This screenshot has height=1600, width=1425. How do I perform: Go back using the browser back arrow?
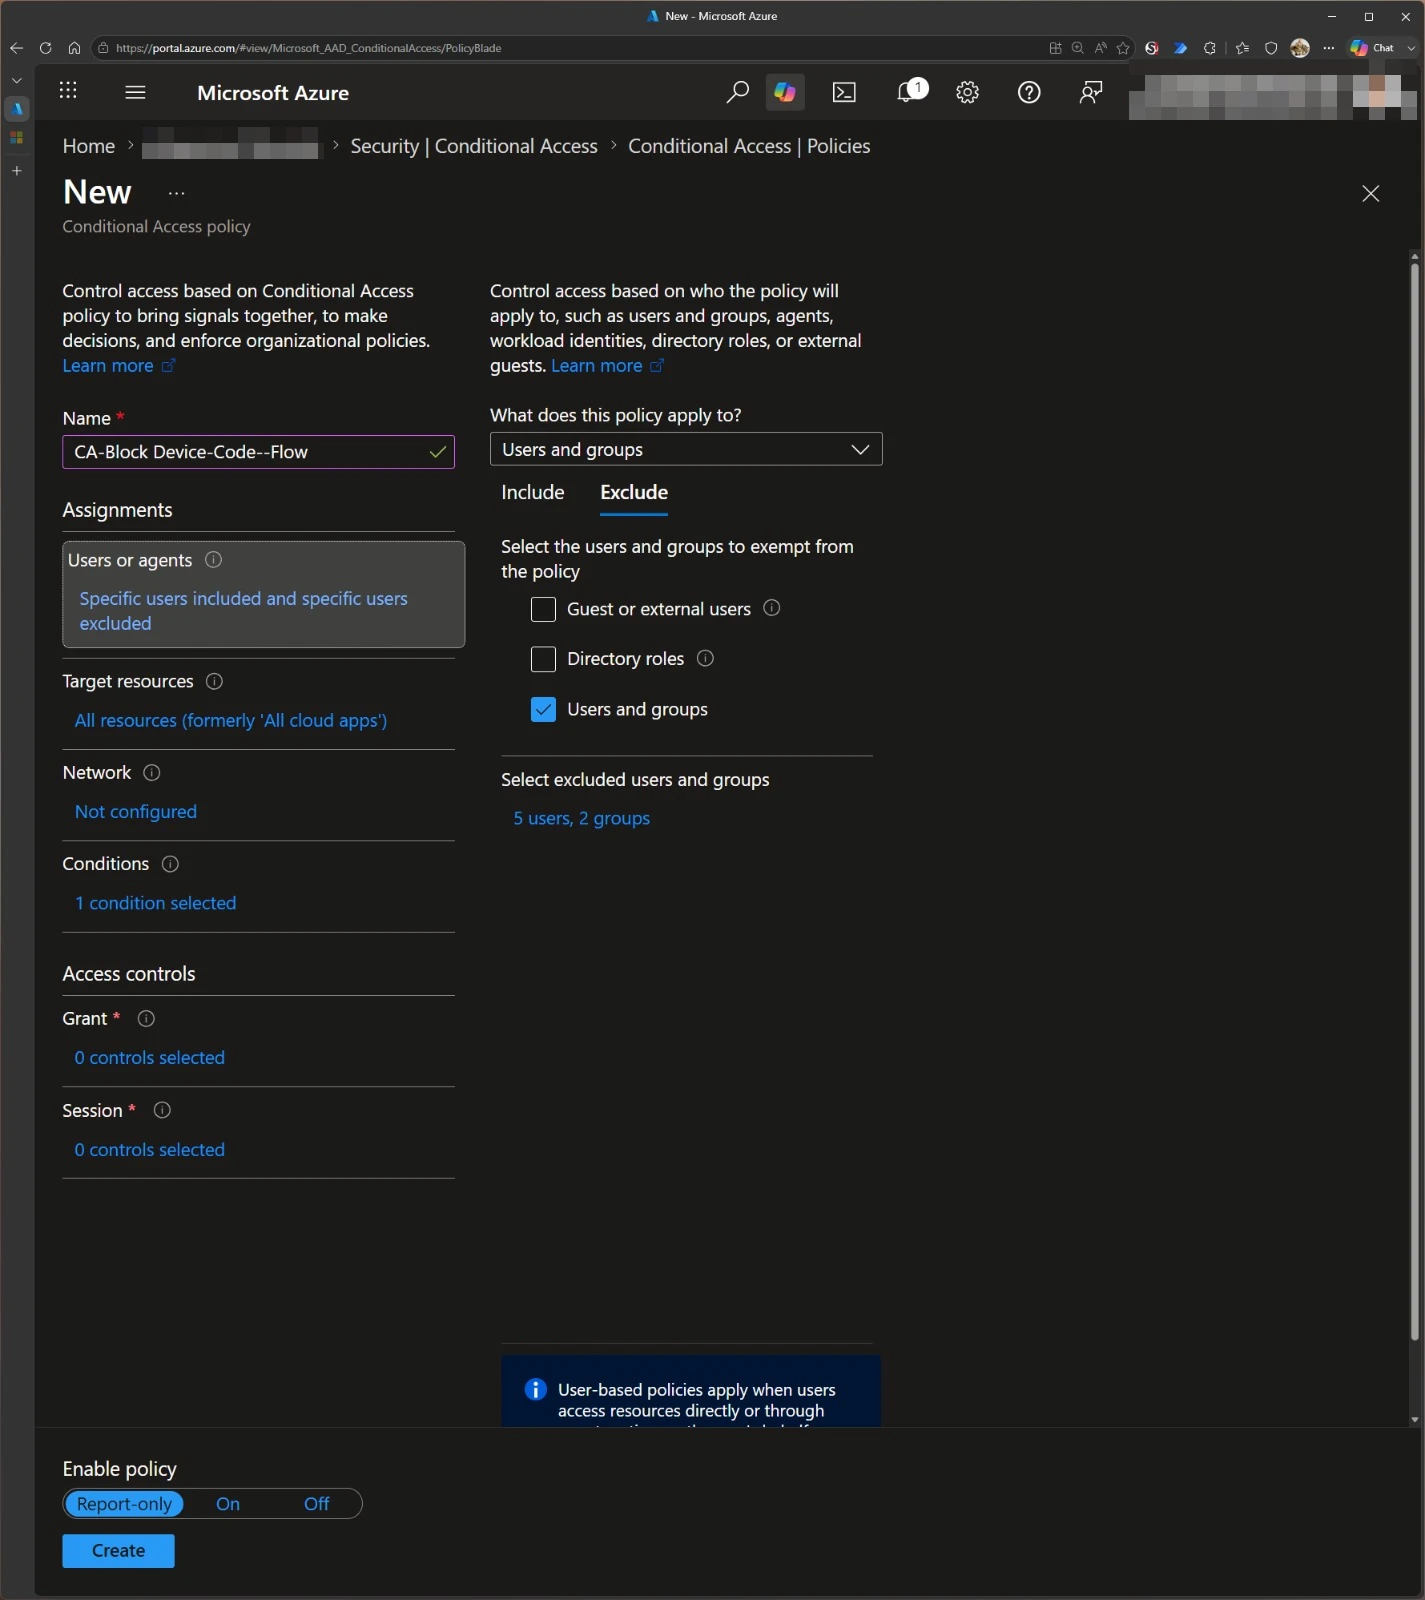(16, 48)
